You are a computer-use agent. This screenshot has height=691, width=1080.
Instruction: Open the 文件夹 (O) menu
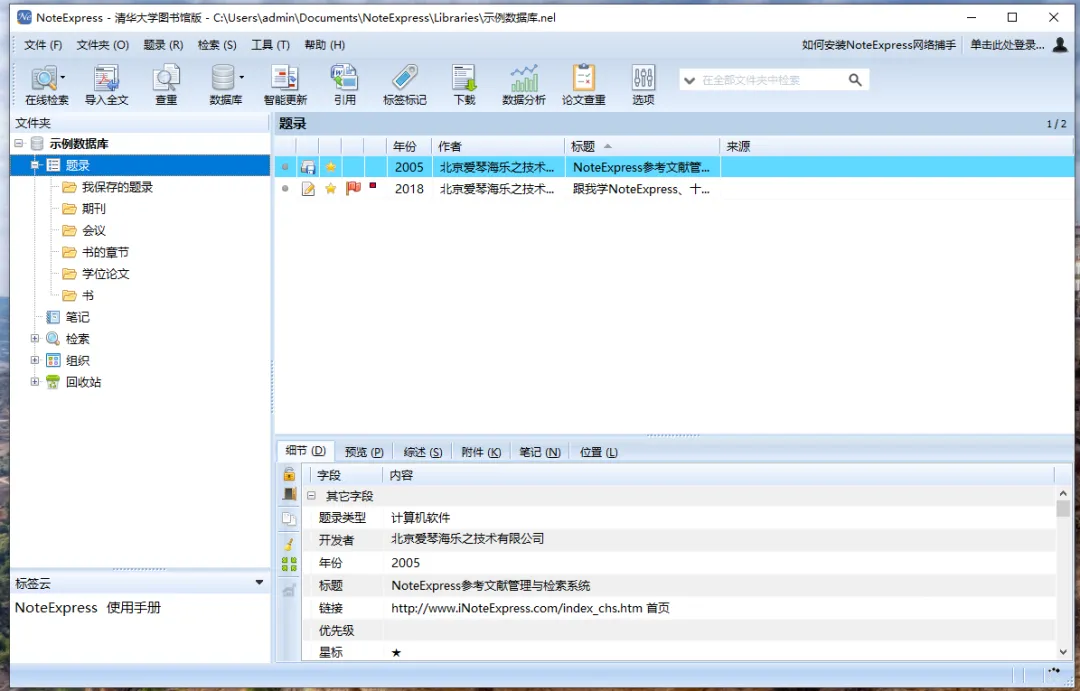pyautogui.click(x=103, y=45)
